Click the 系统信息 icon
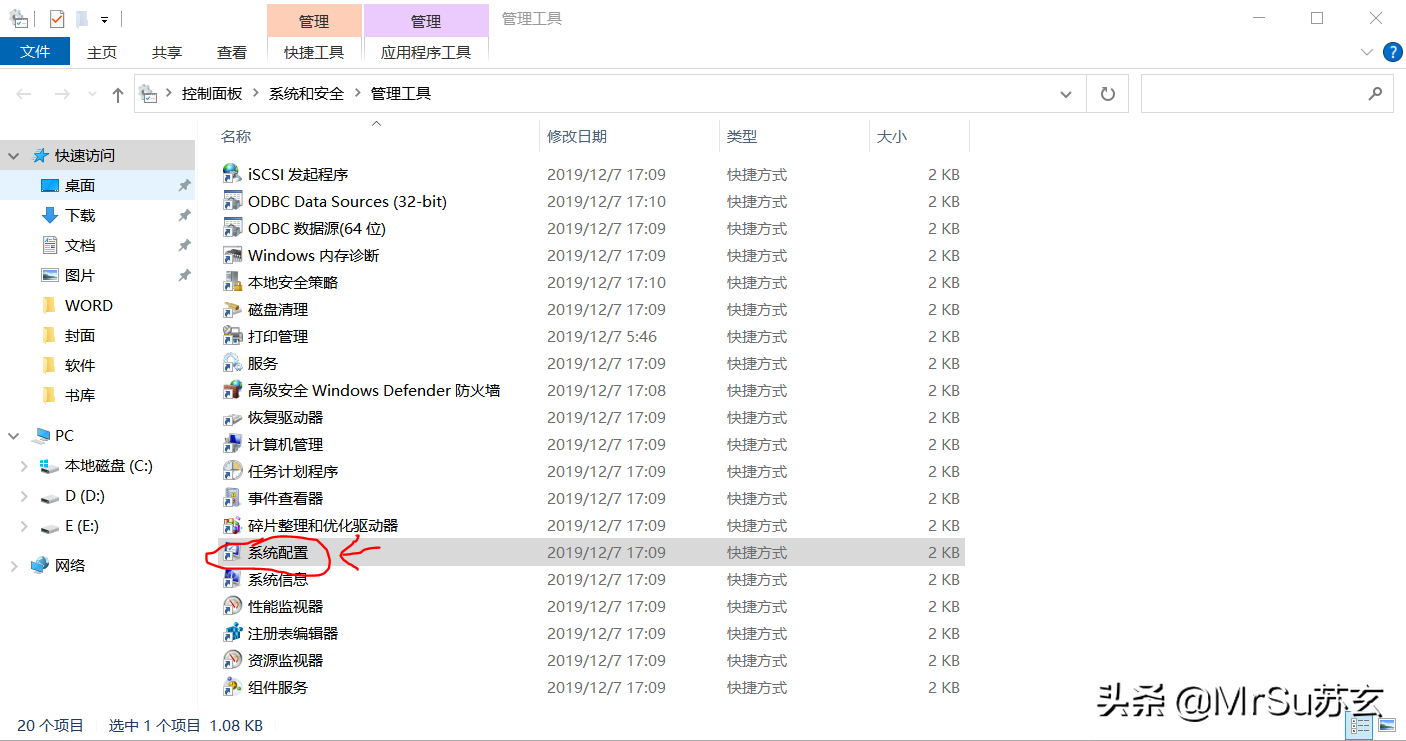The width and height of the screenshot is (1406, 741). point(232,579)
